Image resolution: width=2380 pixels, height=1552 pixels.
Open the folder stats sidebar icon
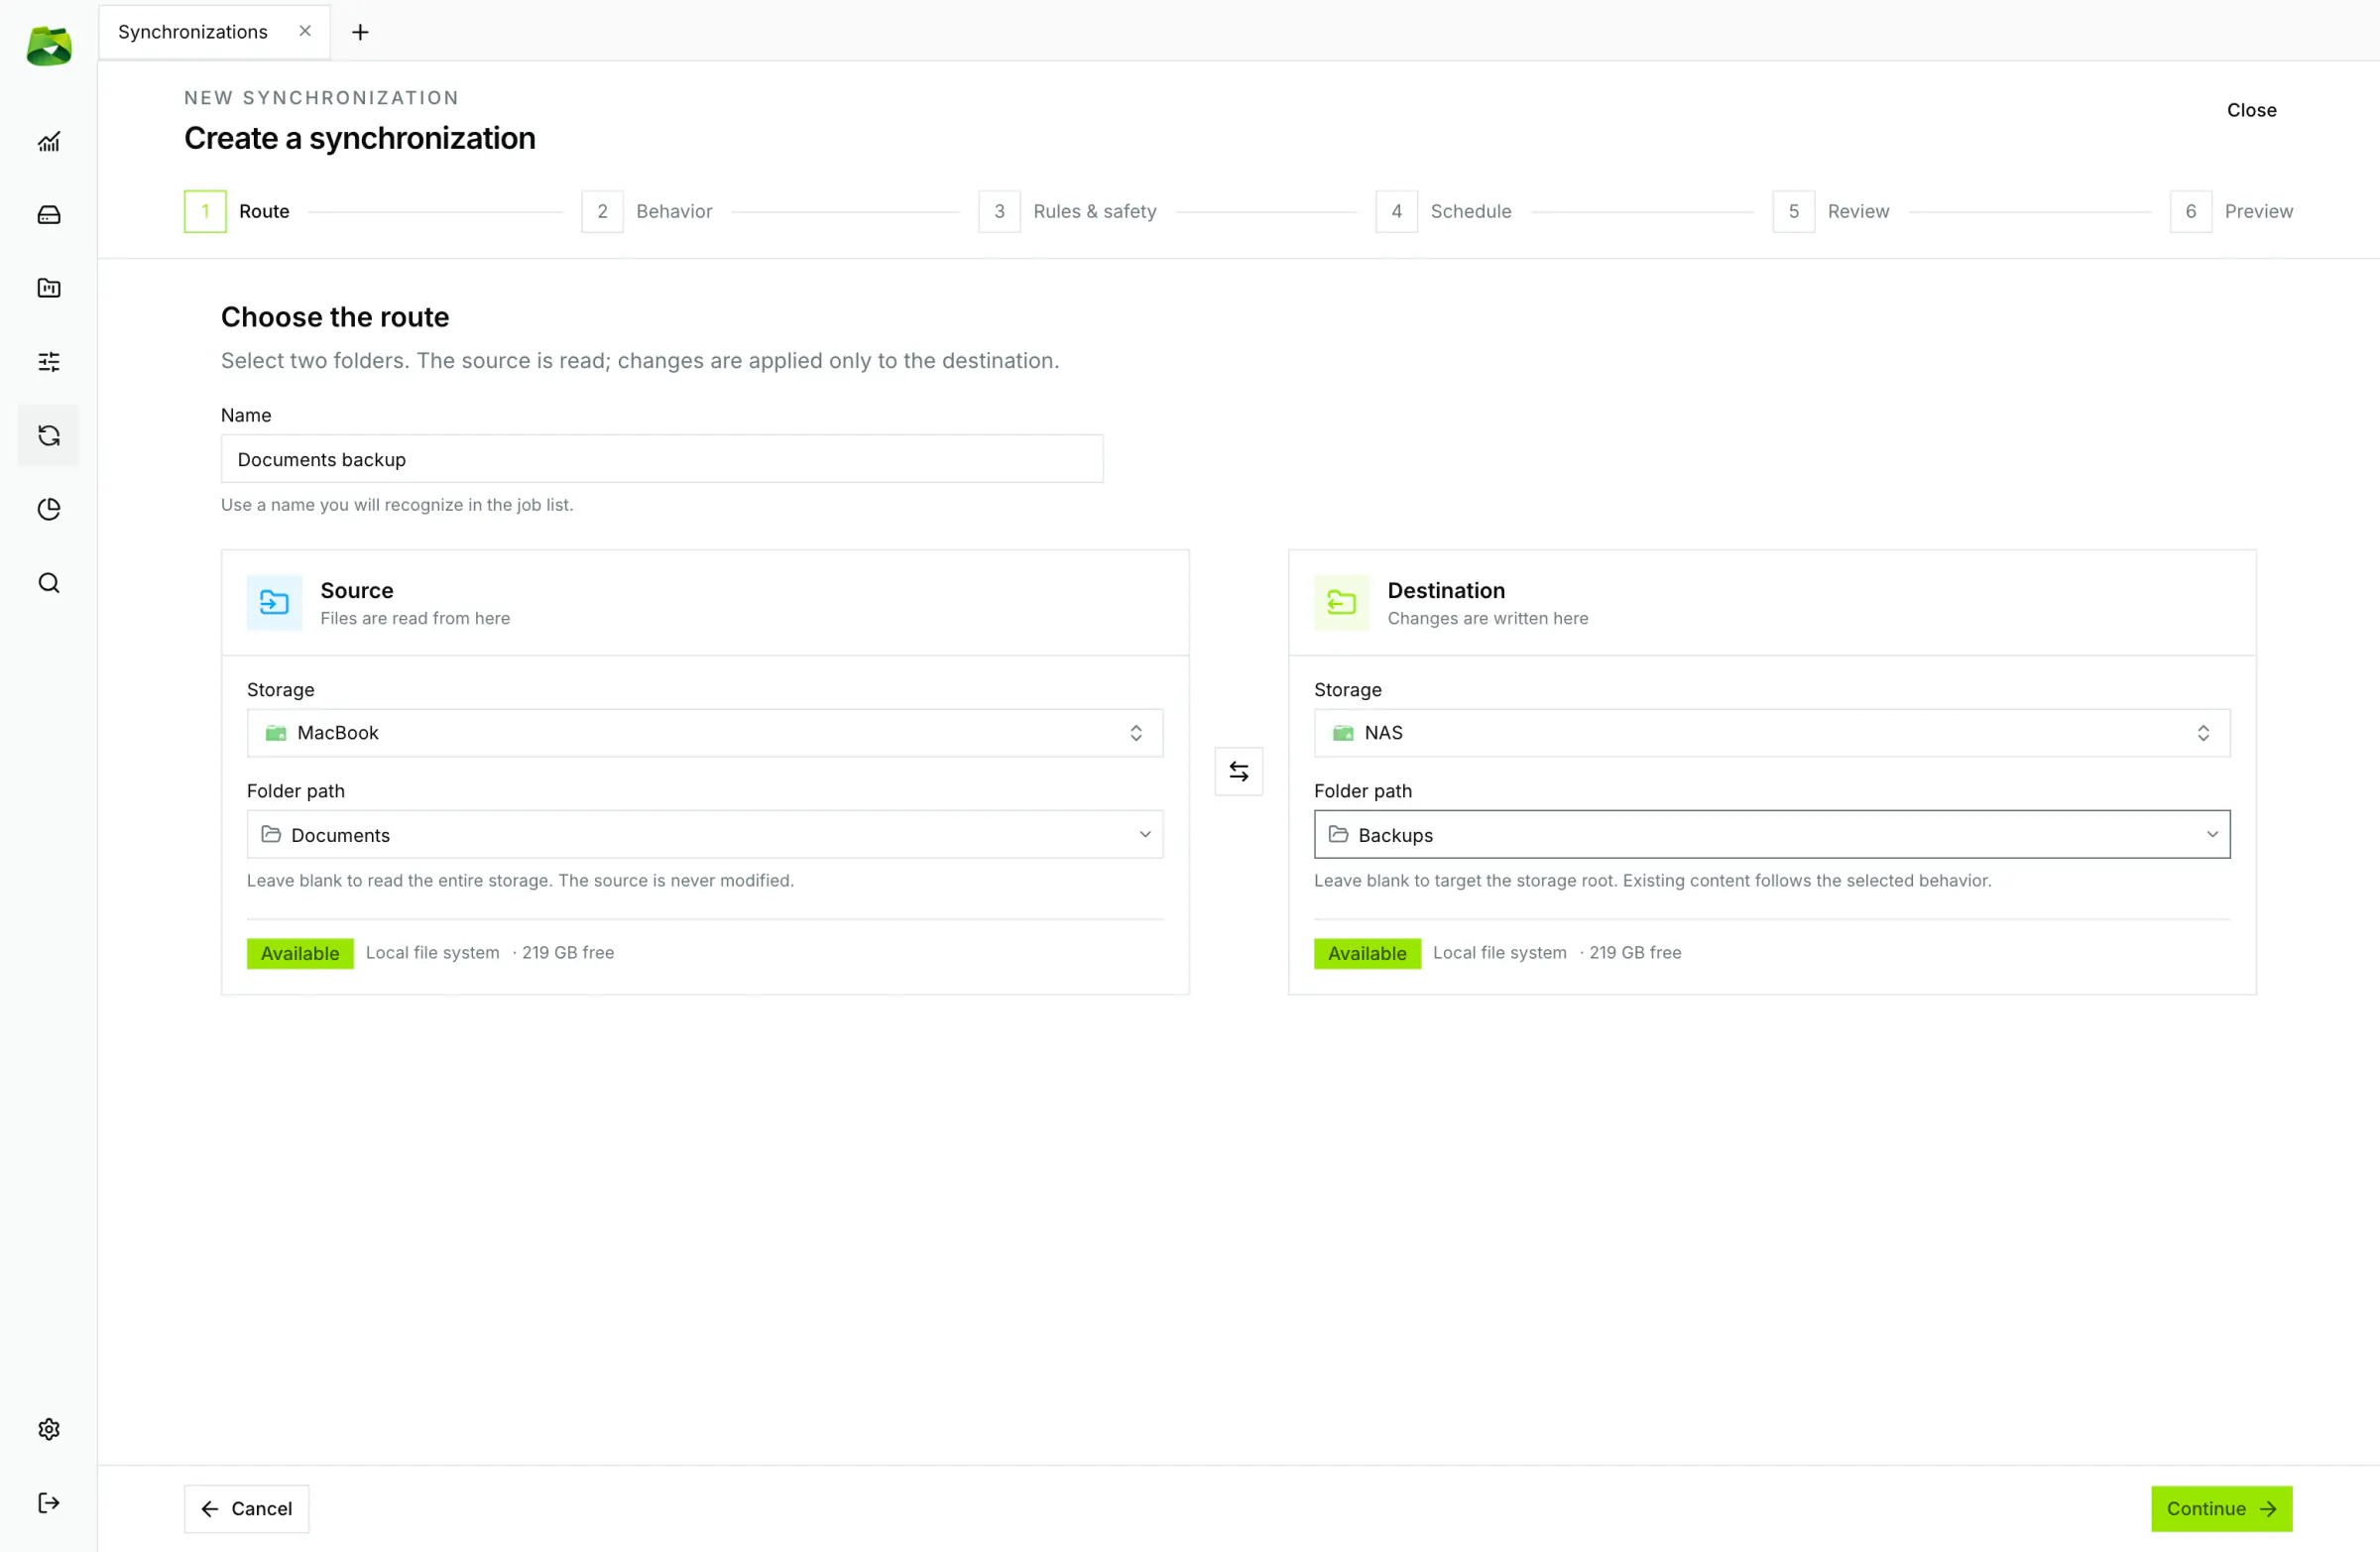49,288
